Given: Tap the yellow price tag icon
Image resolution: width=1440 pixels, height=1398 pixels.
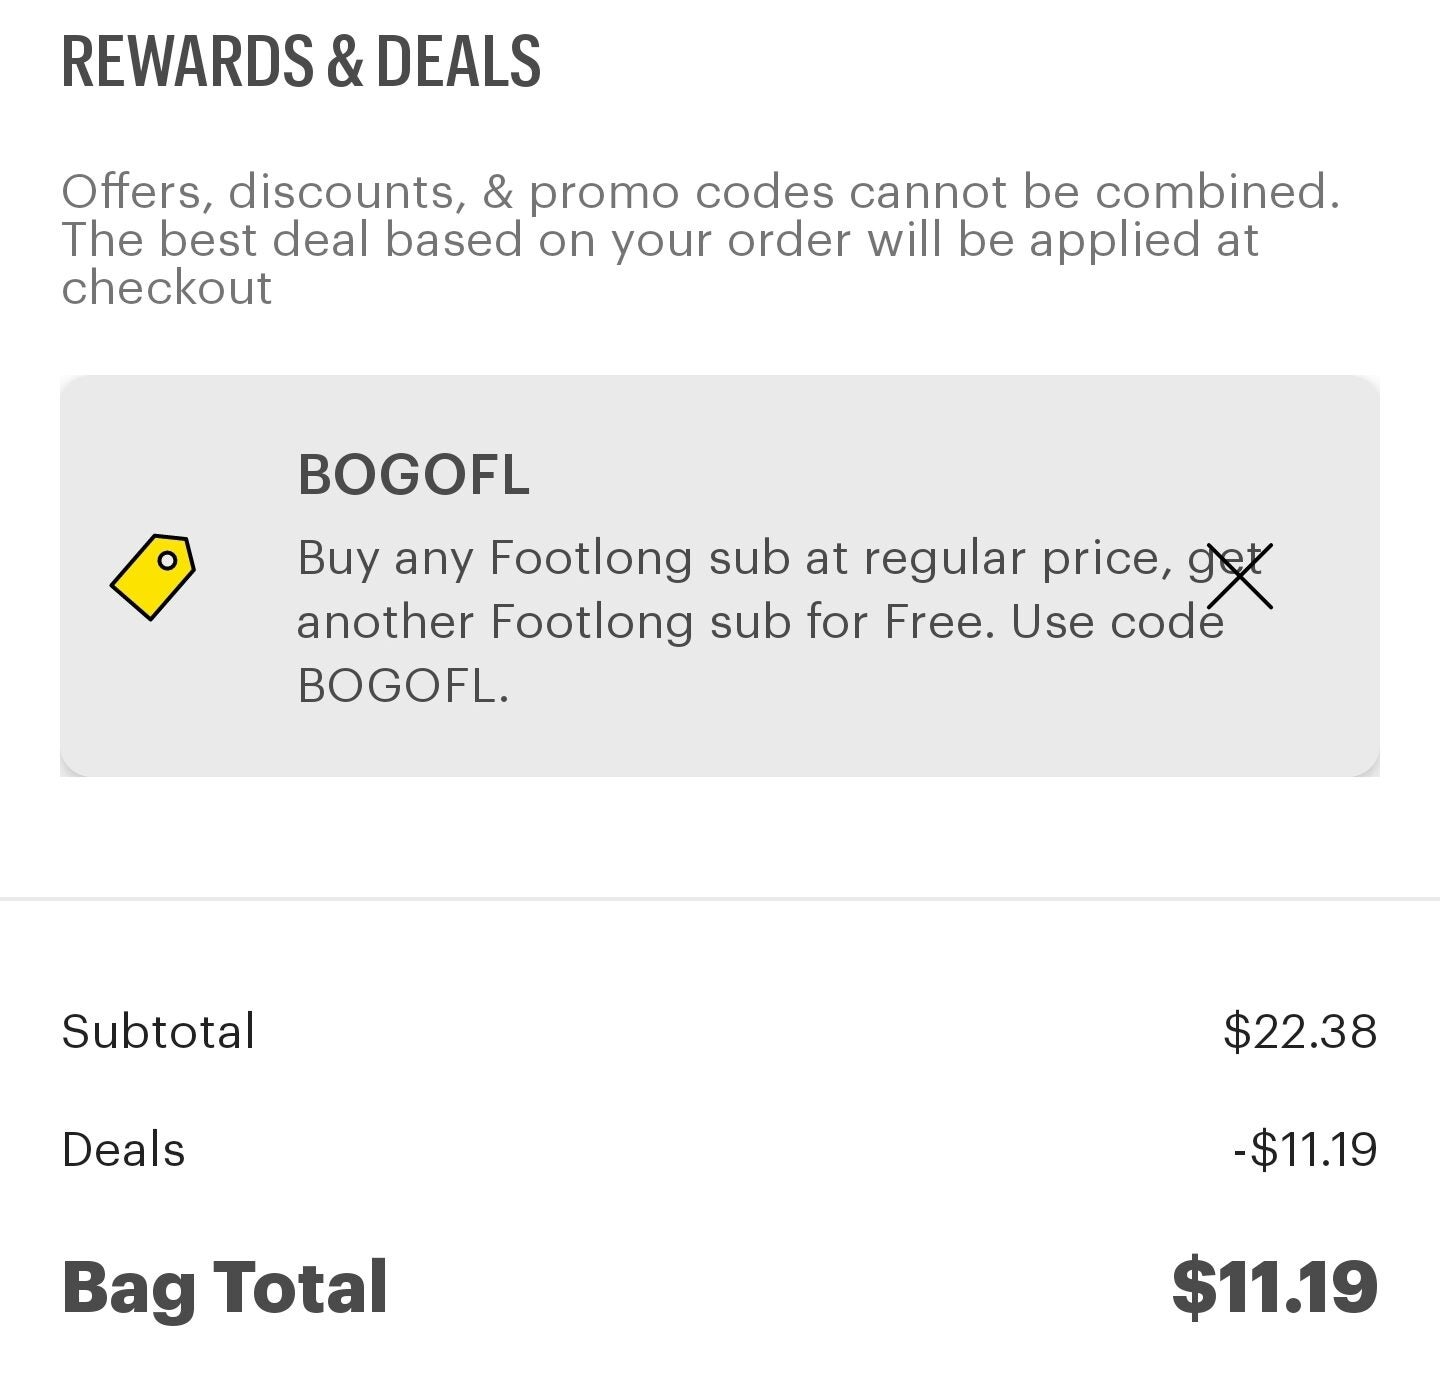Looking at the screenshot, I should click(153, 577).
